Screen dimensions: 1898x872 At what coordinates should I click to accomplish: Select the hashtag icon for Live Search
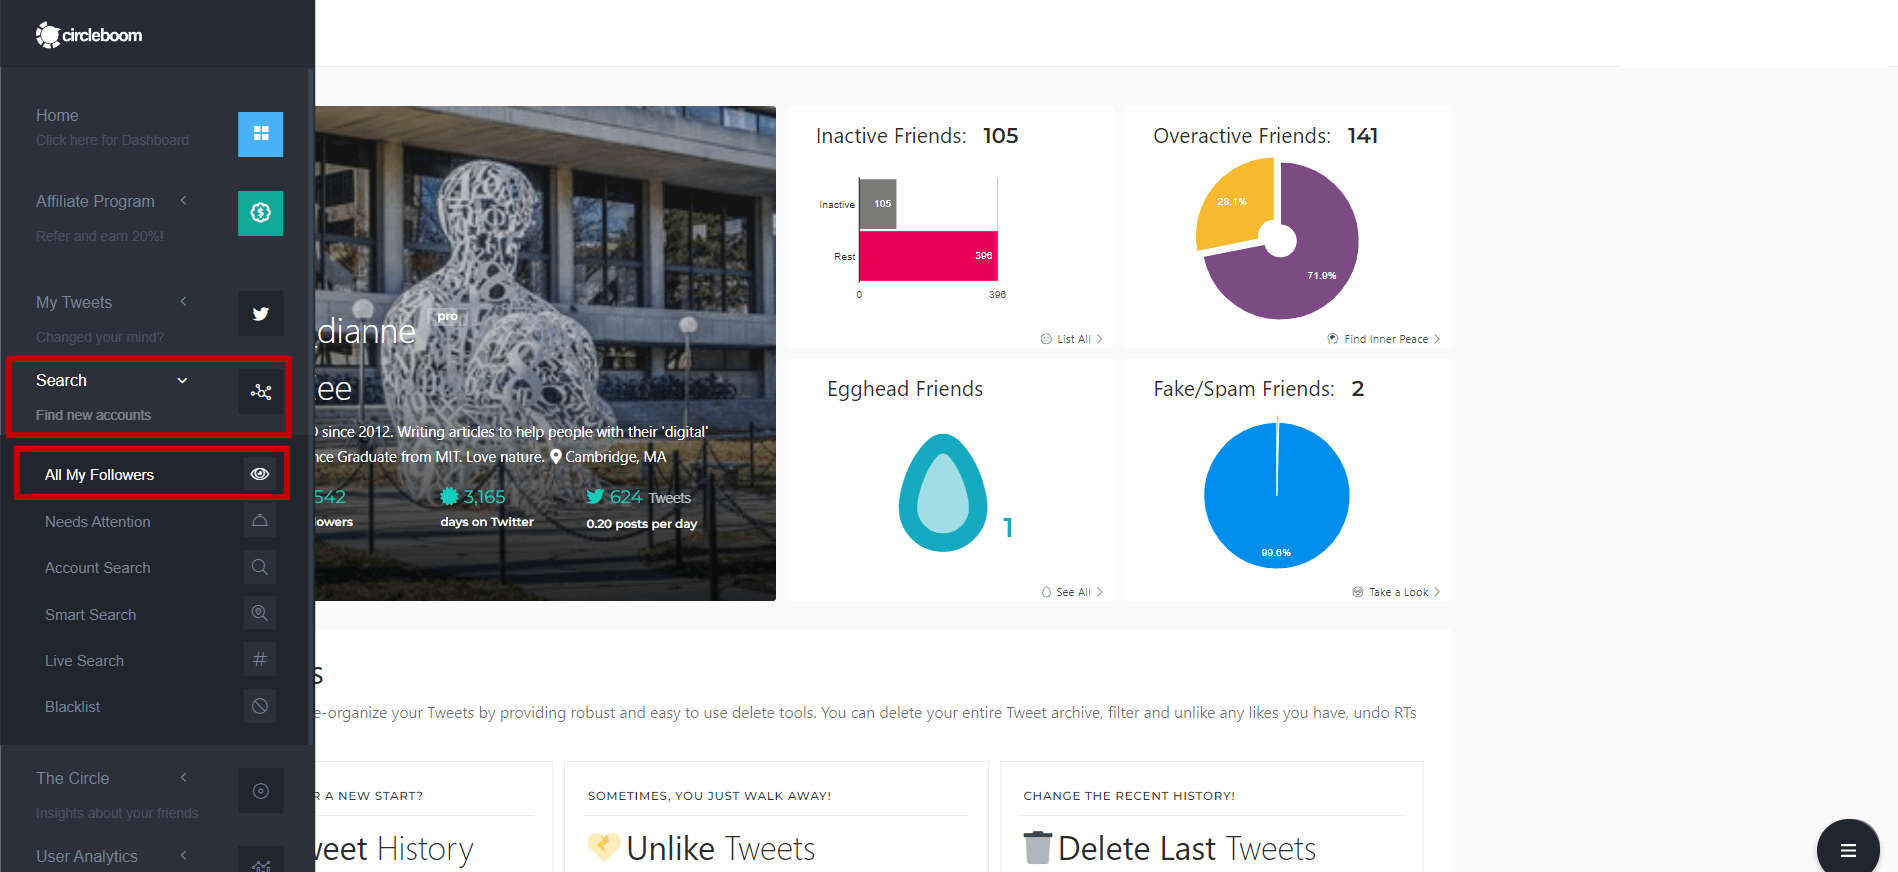click(259, 659)
